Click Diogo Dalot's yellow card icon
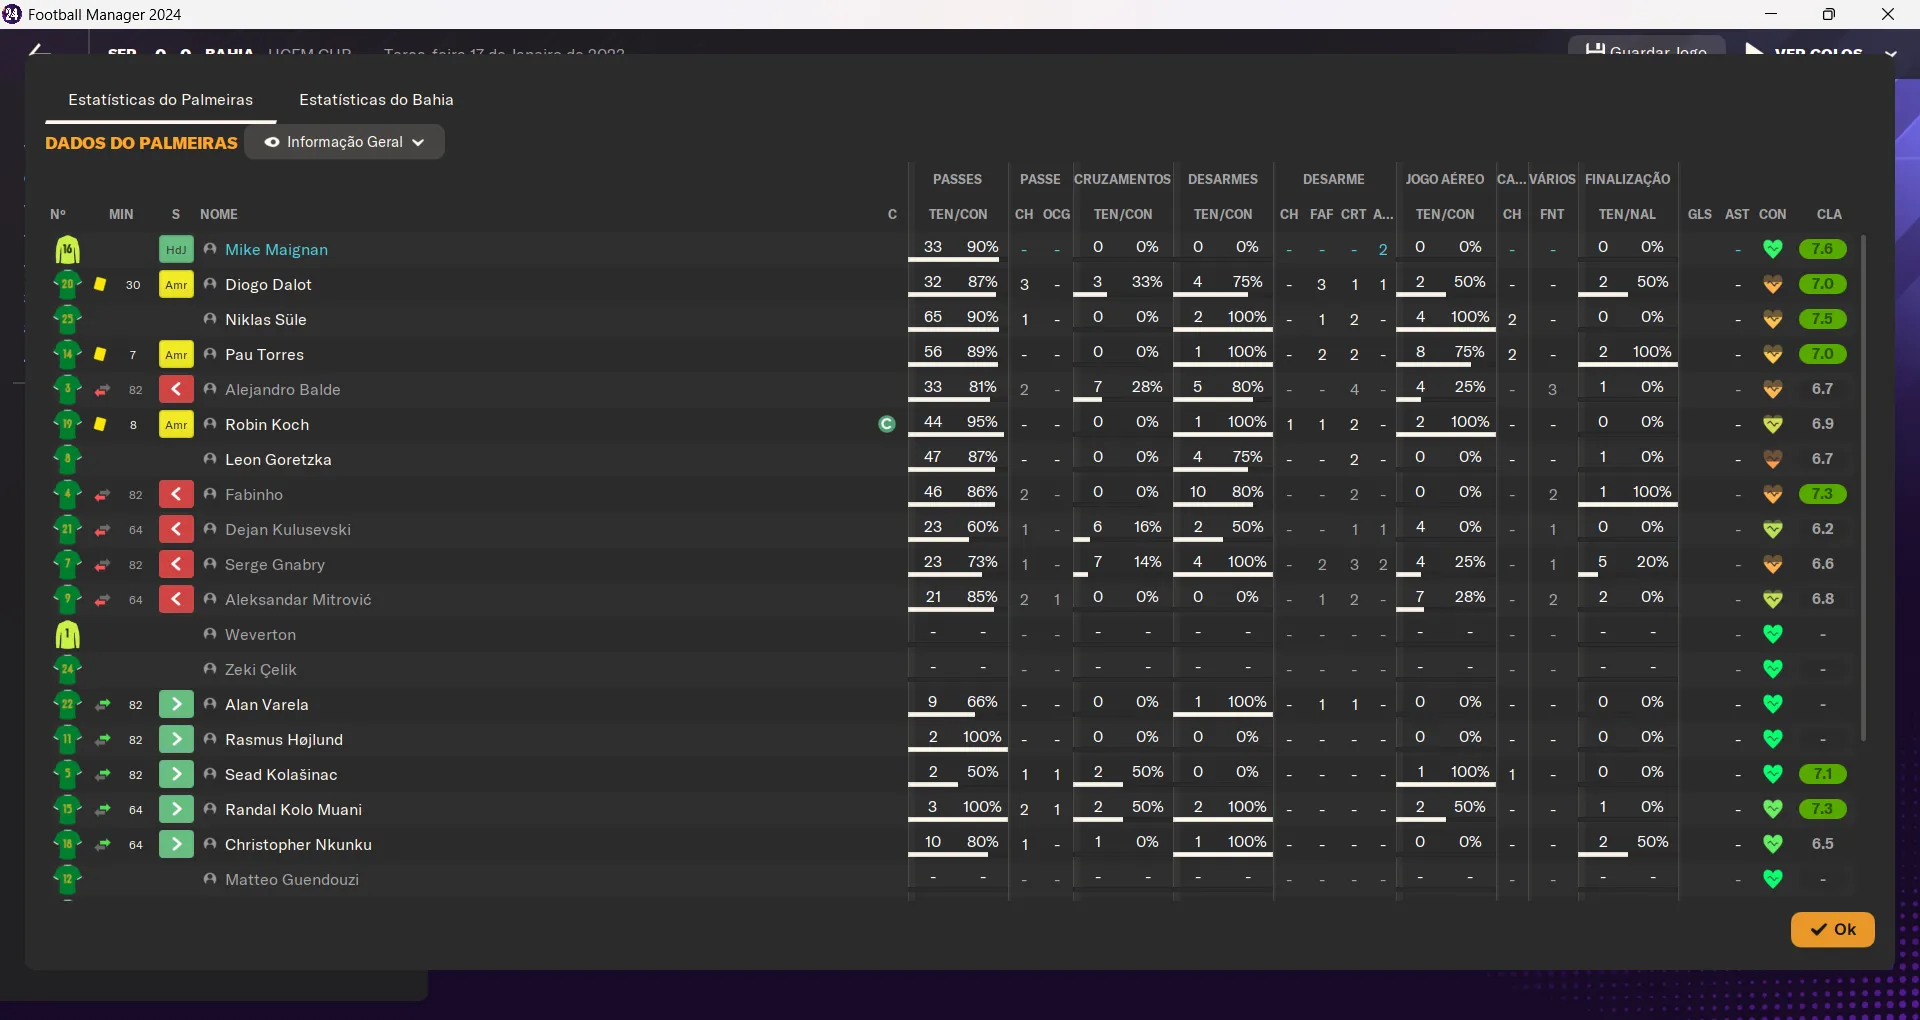Viewport: 1920px width, 1020px height. pos(100,284)
